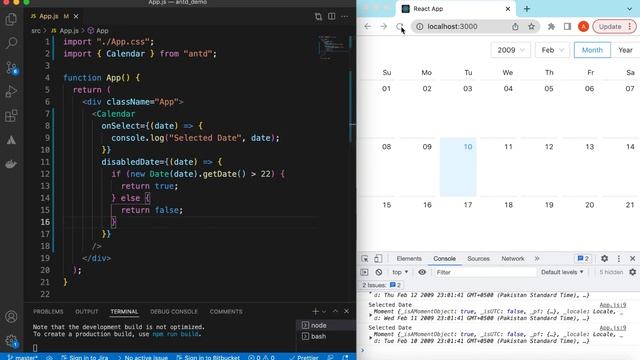Switch to the OUTPUT panel tab
The height and width of the screenshot is (360, 640).
[x=87, y=311]
